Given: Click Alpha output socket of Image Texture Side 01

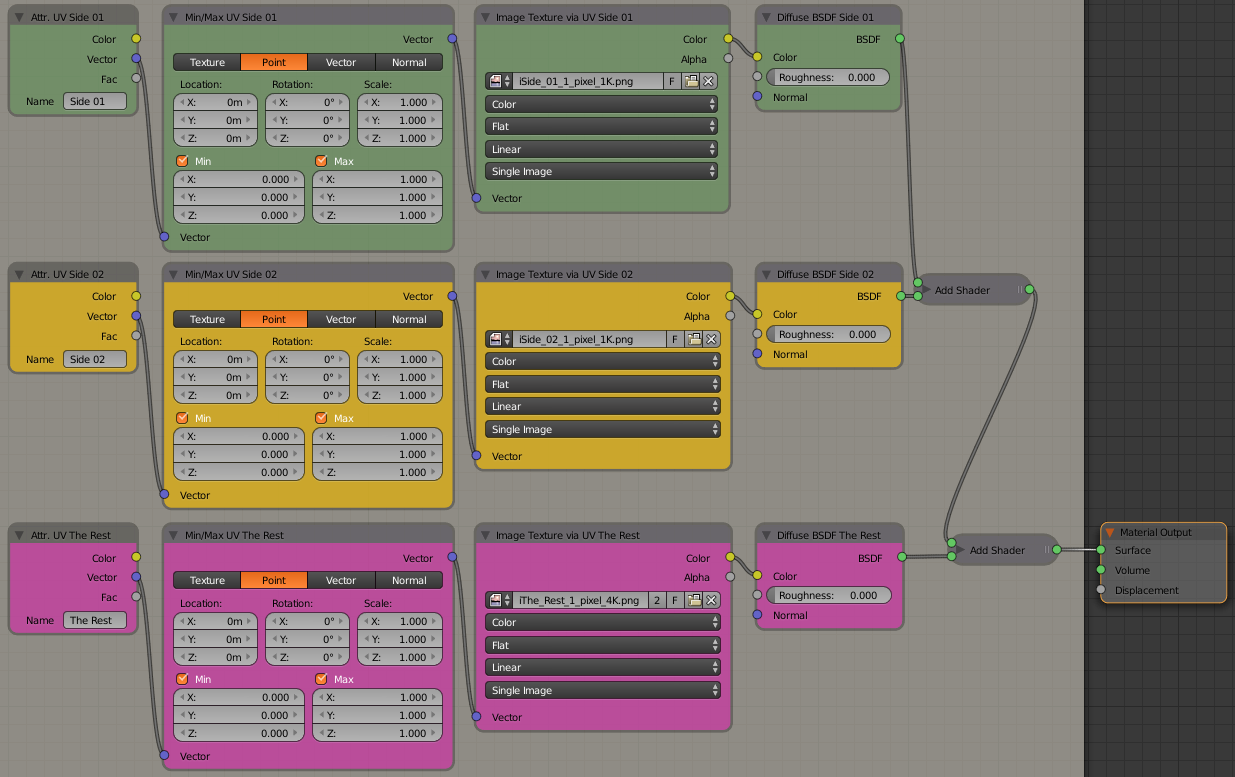Looking at the screenshot, I should pos(728,59).
